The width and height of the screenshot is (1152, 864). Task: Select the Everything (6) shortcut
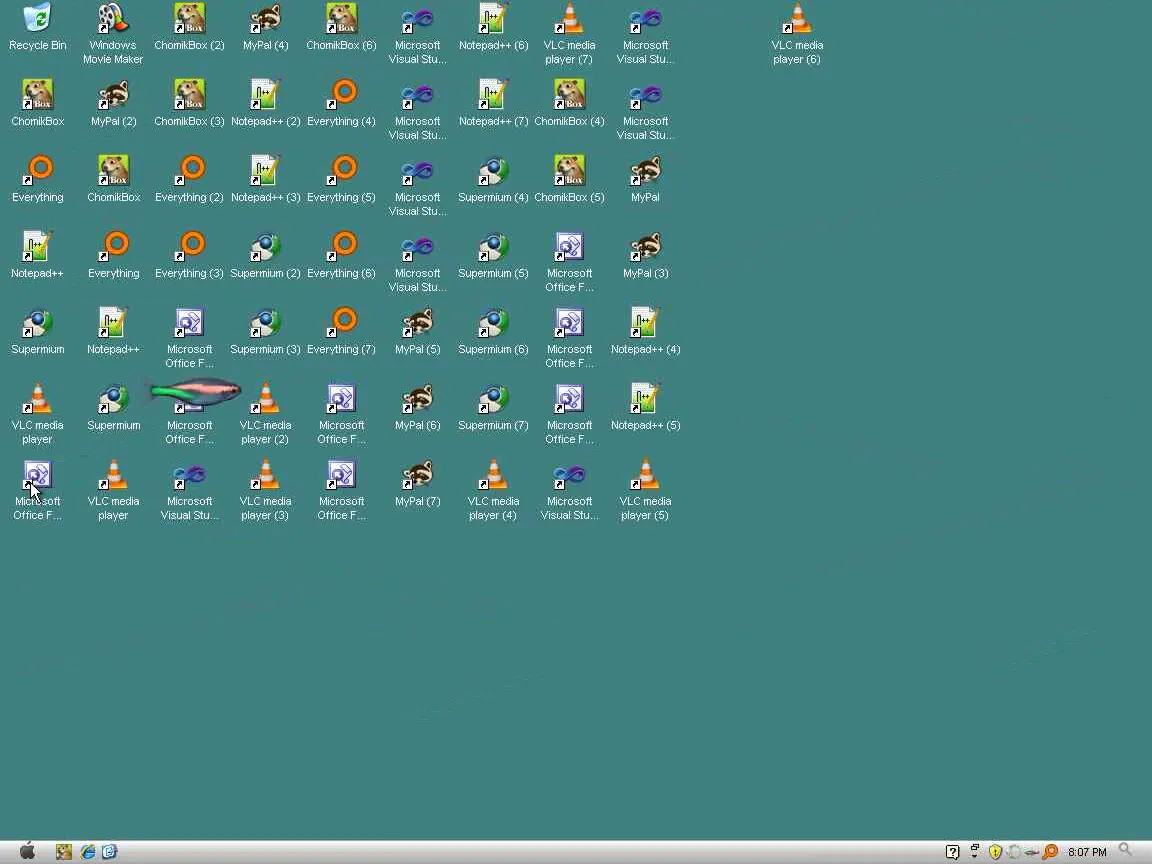coord(342,256)
